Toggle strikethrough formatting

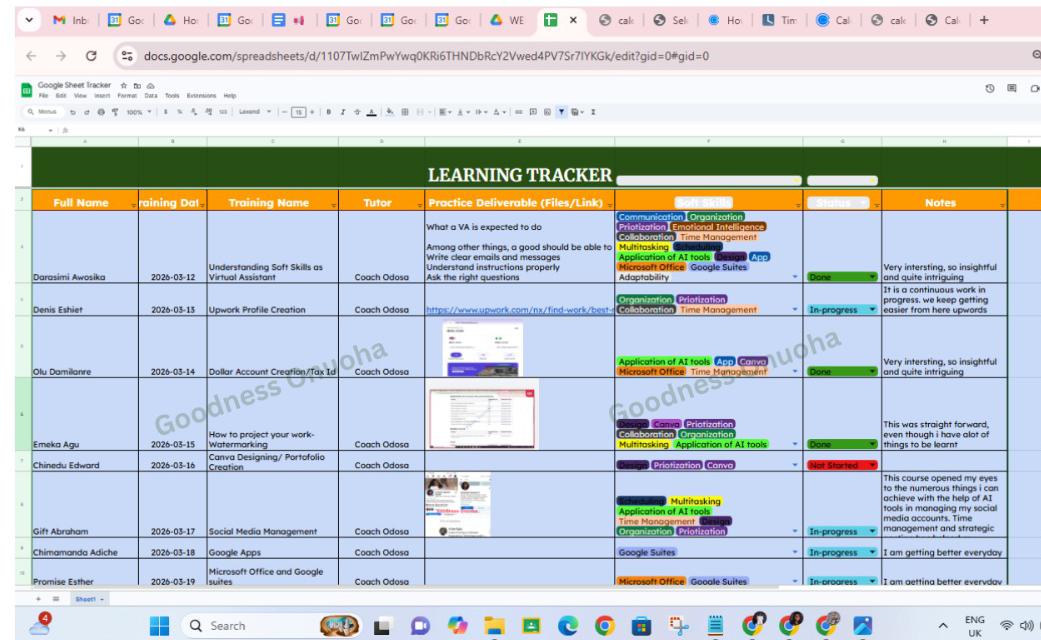pyautogui.click(x=357, y=112)
